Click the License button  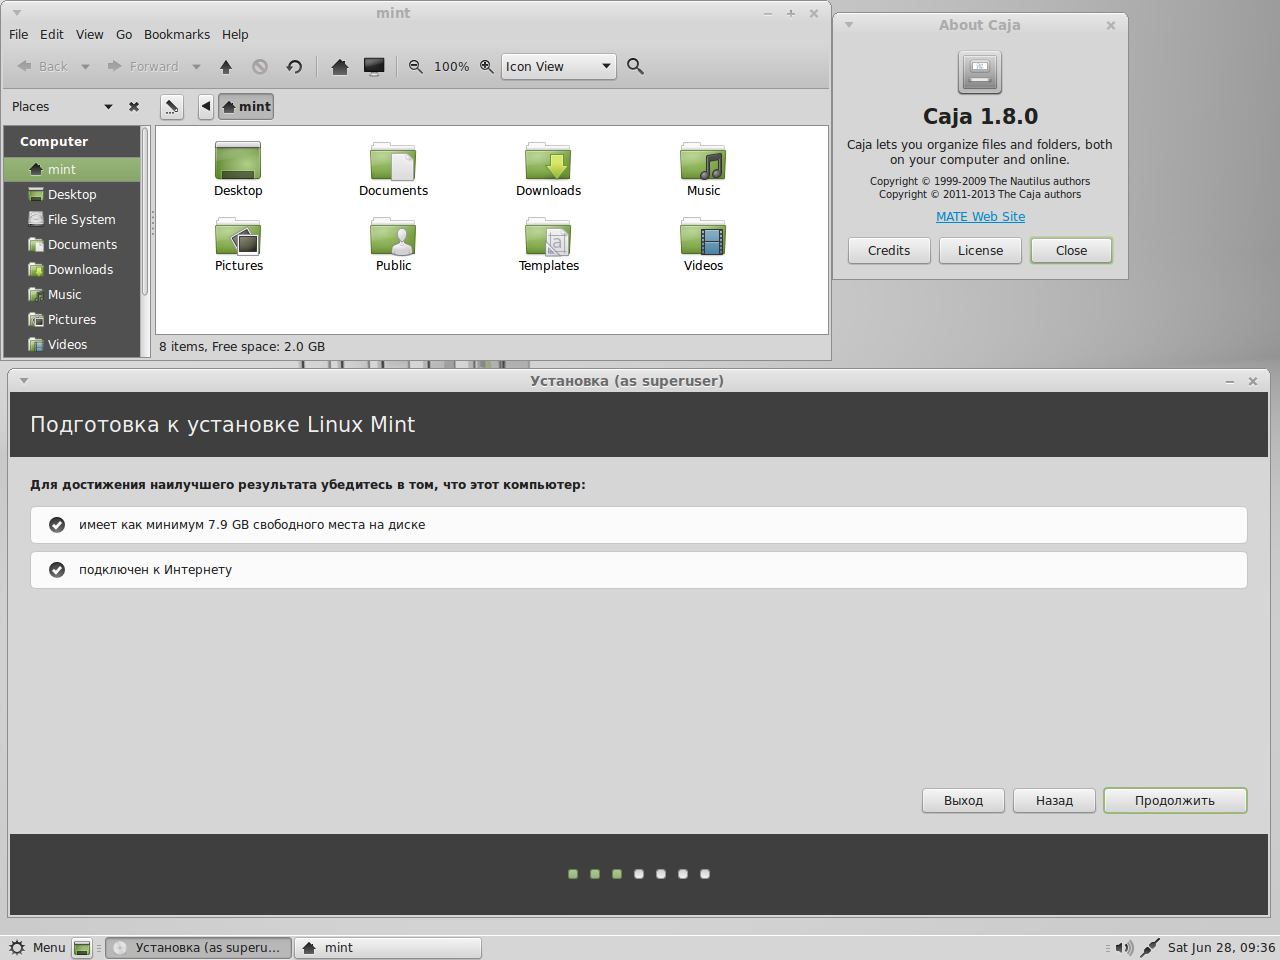980,251
